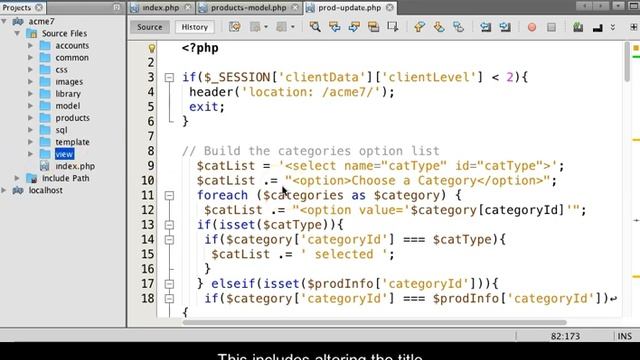Collapse elseif fold at line 17
This screenshot has width=640, height=360.
[169, 284]
